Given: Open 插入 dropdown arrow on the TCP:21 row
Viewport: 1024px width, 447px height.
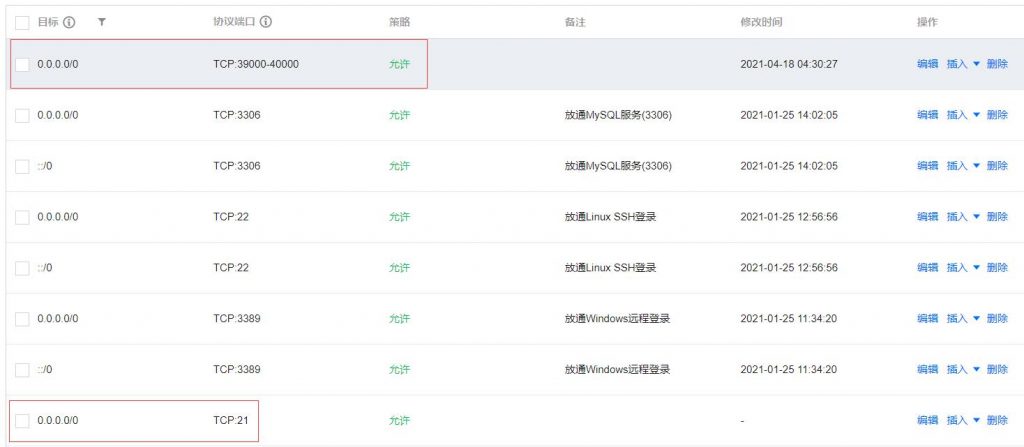Looking at the screenshot, I should pyautogui.click(x=977, y=421).
